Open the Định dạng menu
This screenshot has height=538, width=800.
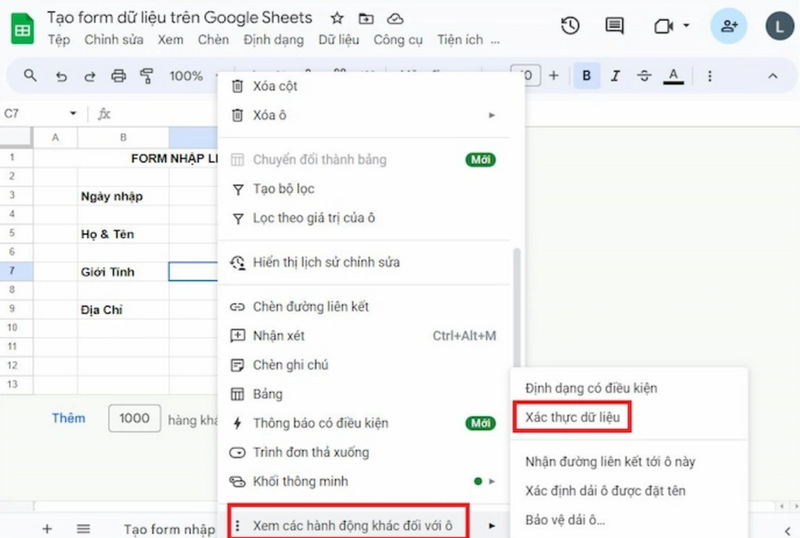273,40
